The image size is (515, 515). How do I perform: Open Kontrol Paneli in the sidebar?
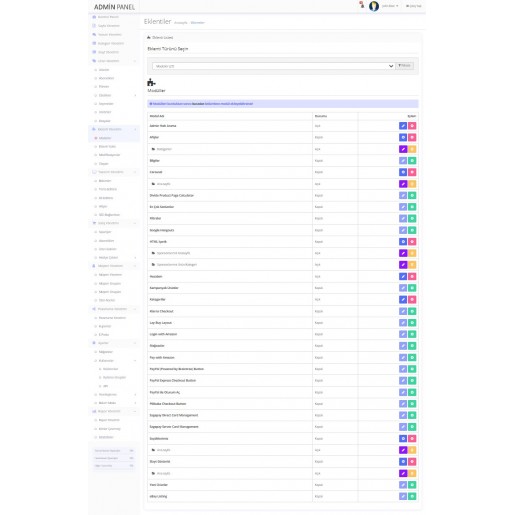point(114,17)
